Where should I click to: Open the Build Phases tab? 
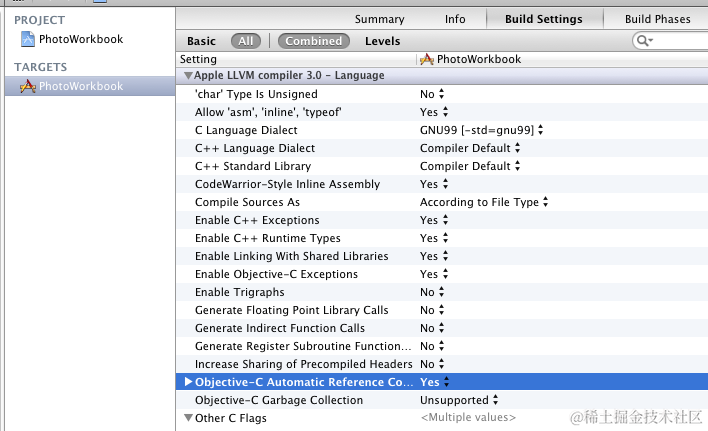tap(657, 19)
